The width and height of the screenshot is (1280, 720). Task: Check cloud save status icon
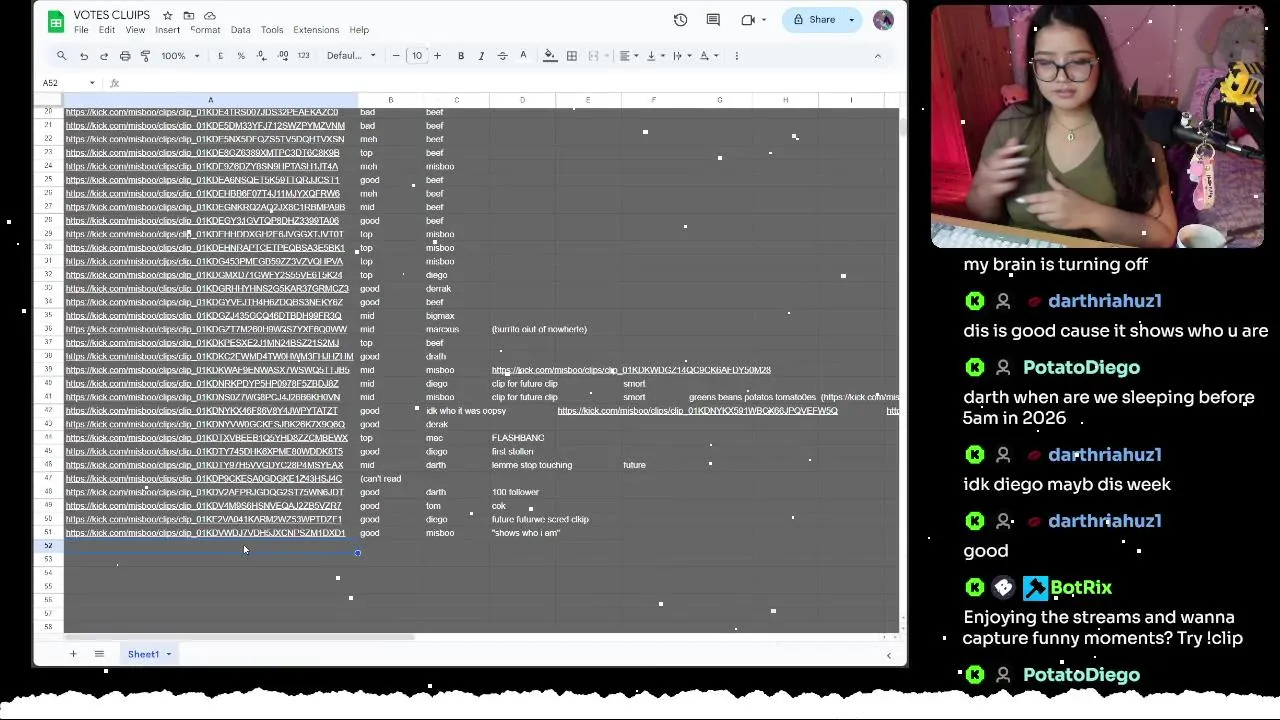209,16
